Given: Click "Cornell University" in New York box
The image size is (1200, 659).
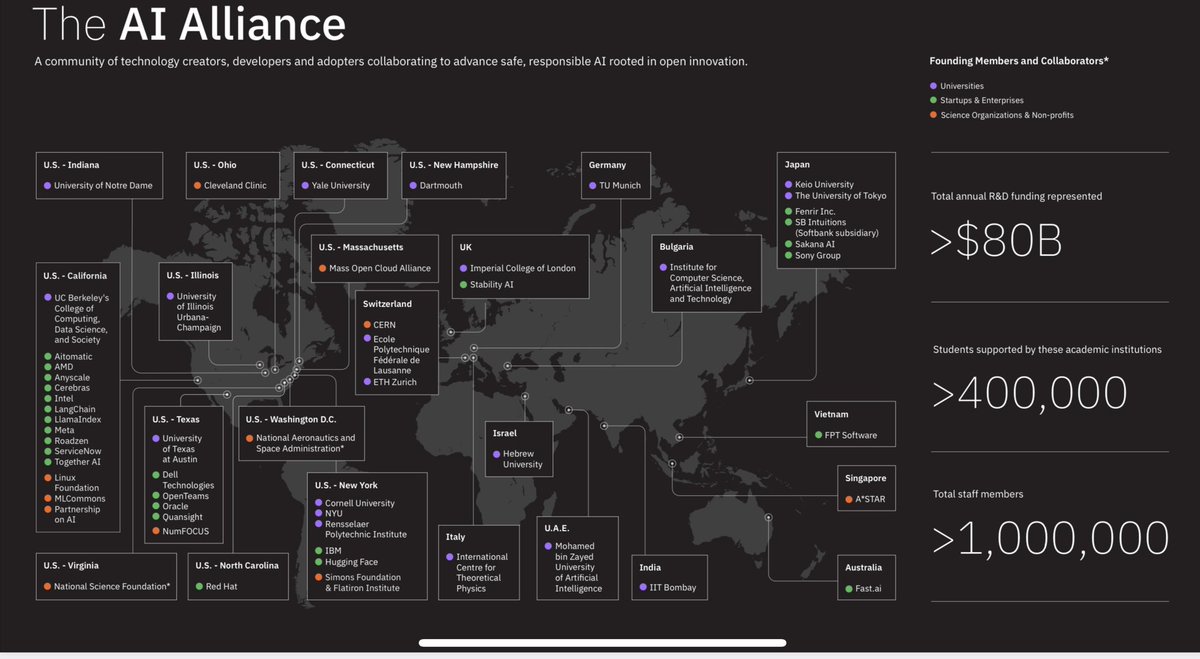Looking at the screenshot, I should (360, 503).
